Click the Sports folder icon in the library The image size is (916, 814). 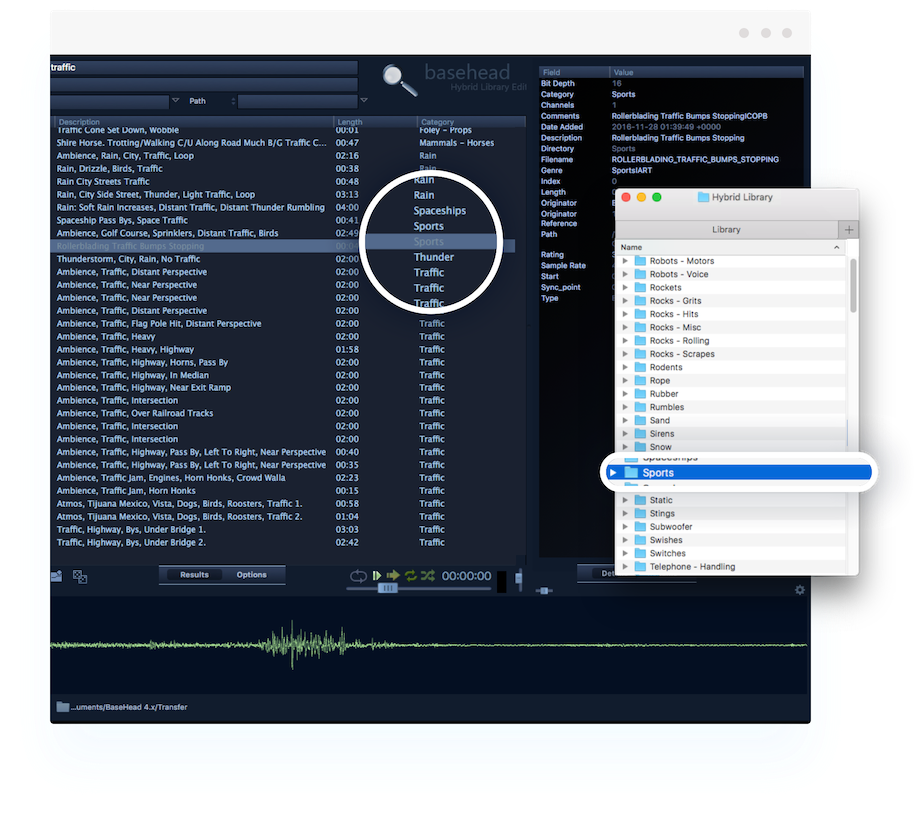click(631, 472)
